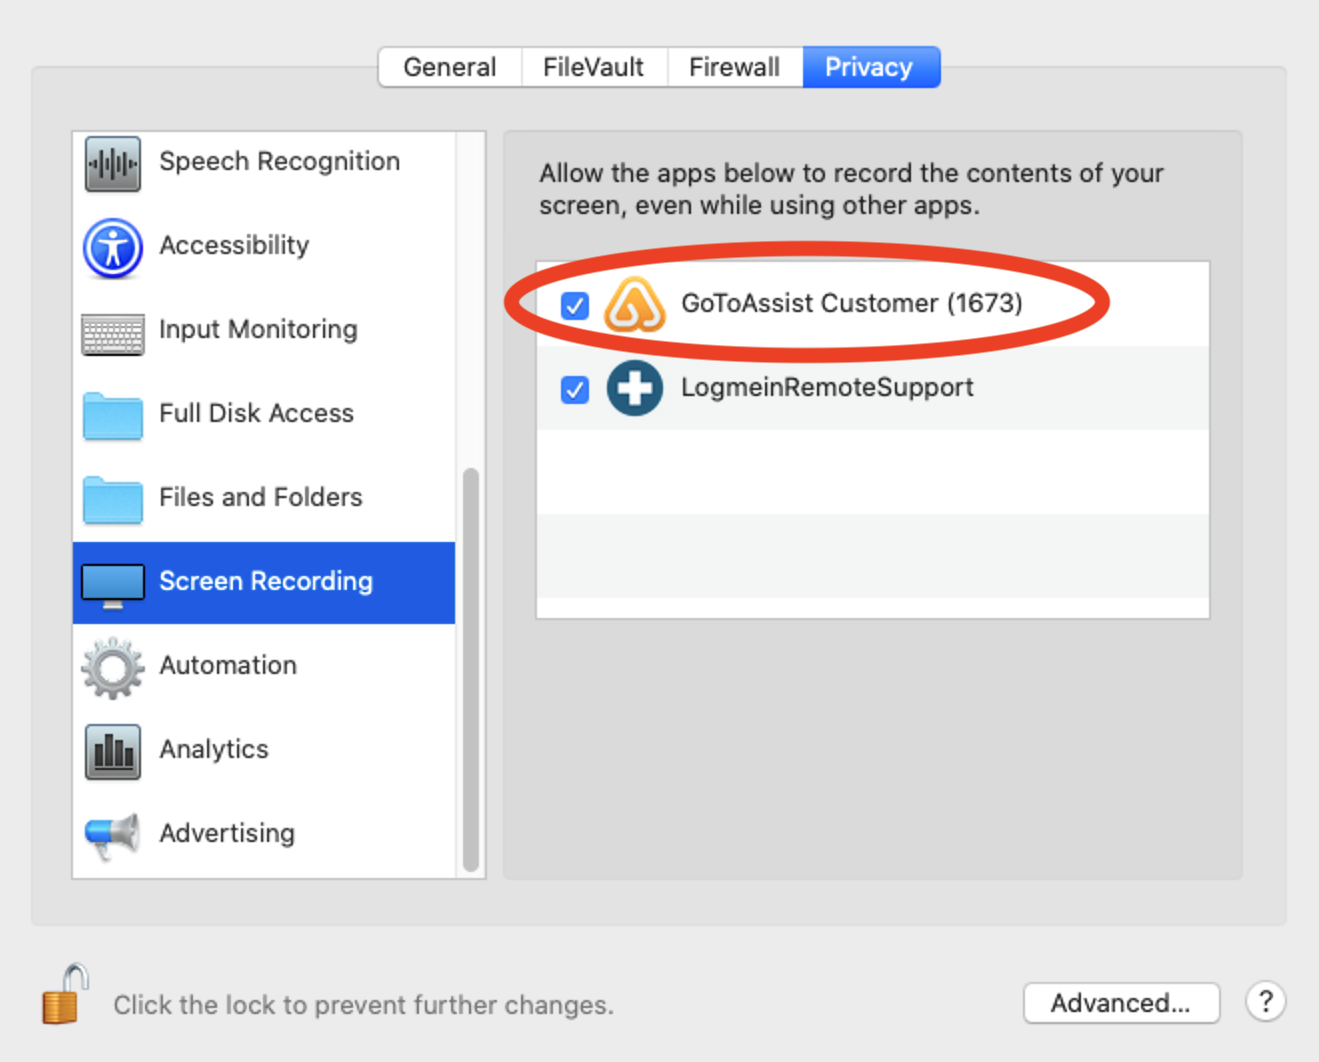1319x1062 pixels.
Task: Click the orange GoToAssist app icon
Action: coord(635,304)
